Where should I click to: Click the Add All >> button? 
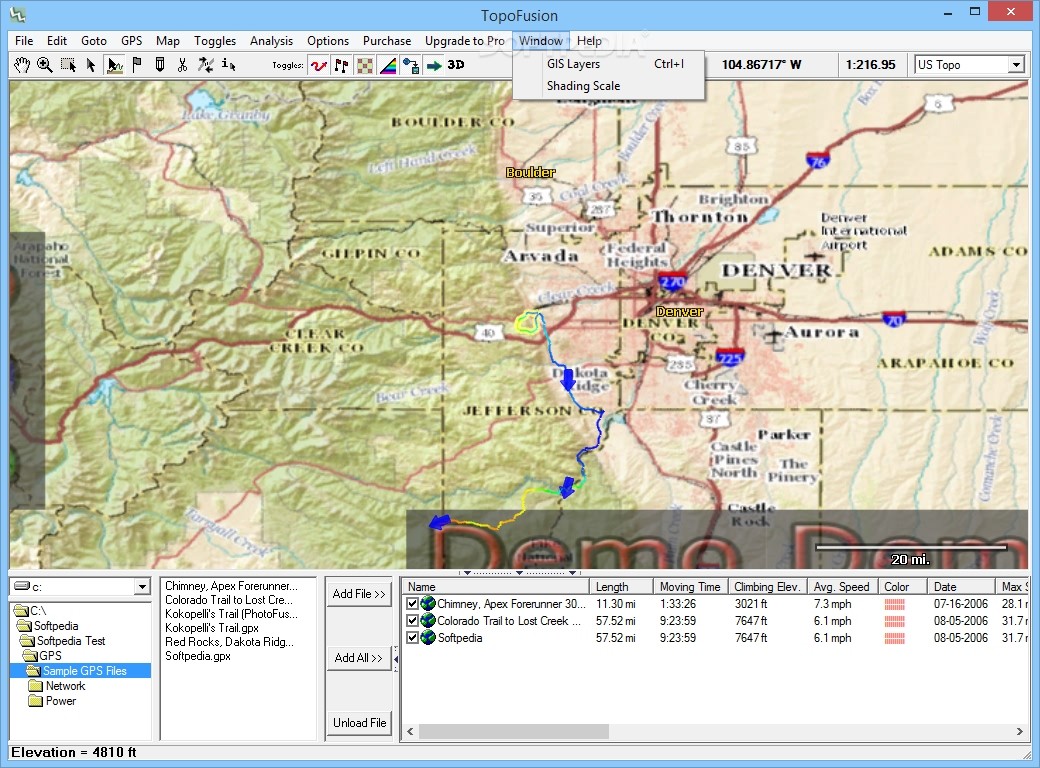359,658
